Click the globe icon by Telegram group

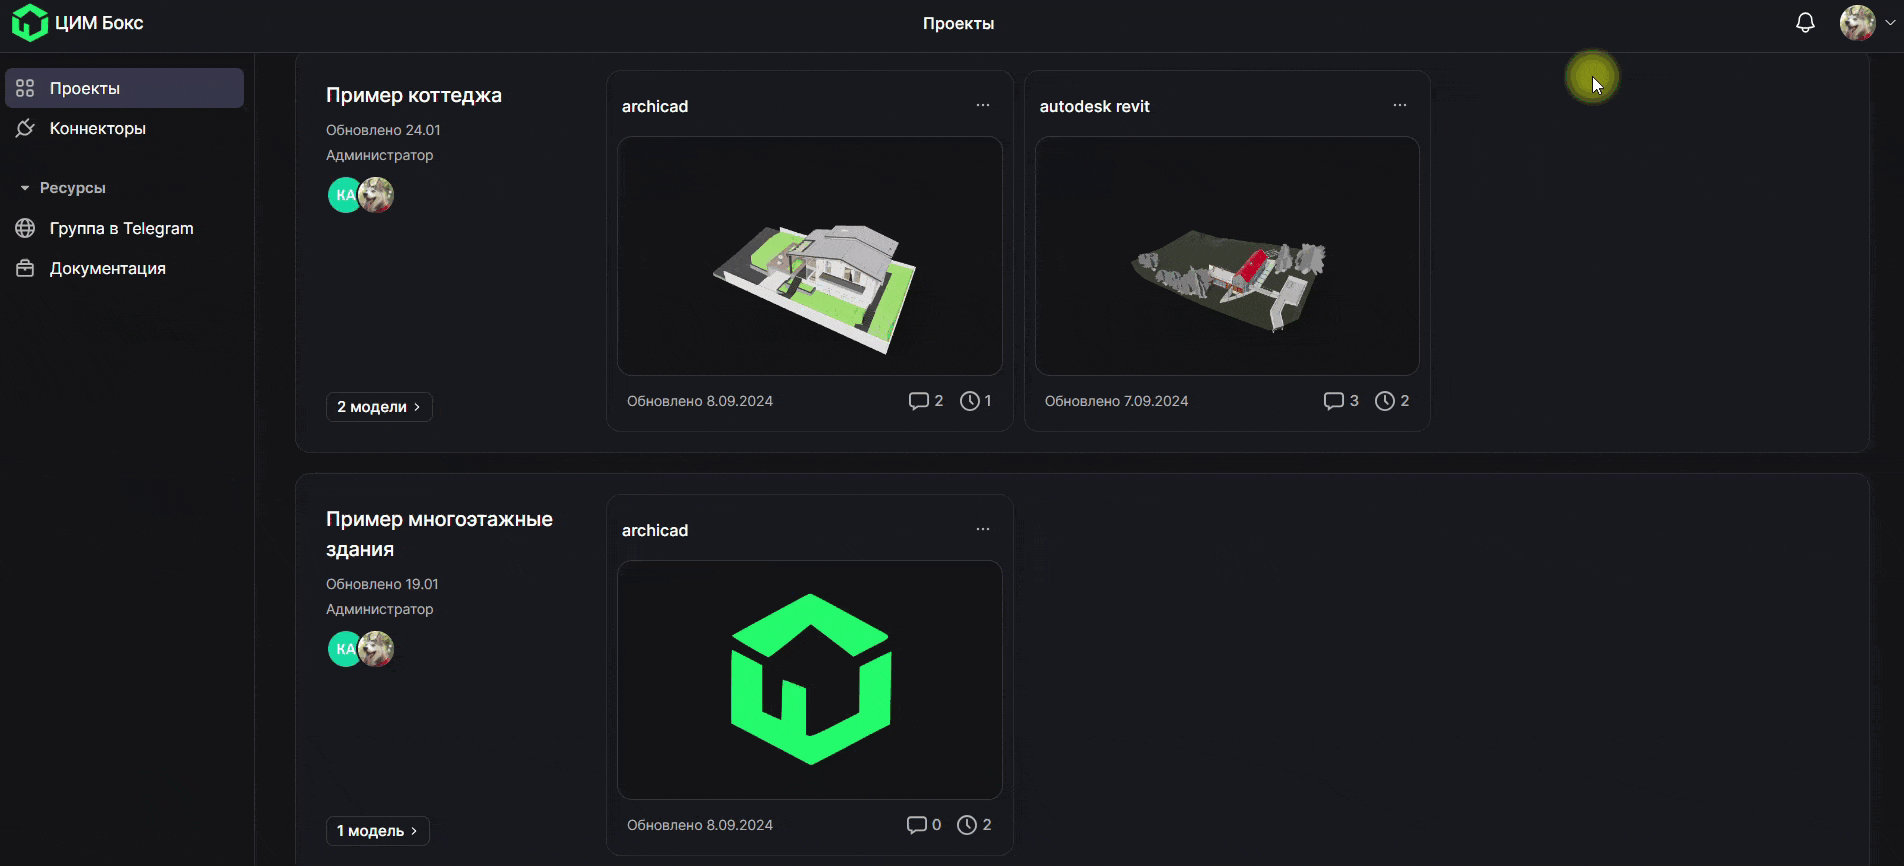point(25,228)
